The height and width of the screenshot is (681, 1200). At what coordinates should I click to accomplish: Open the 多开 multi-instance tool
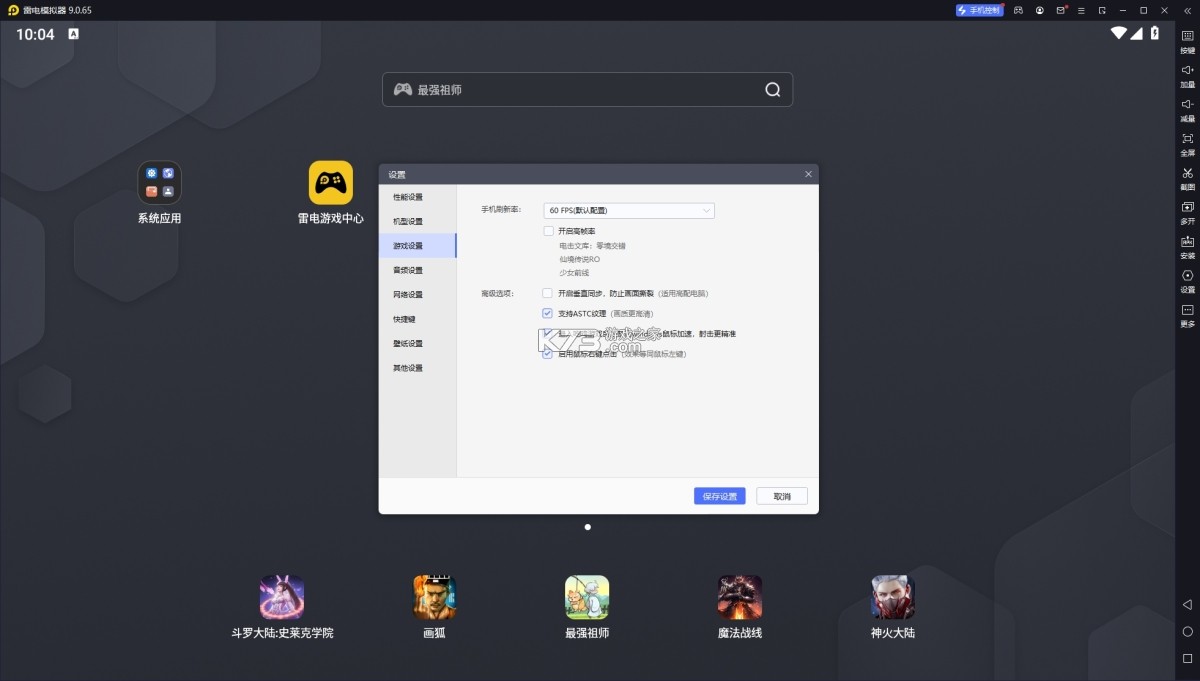1187,212
